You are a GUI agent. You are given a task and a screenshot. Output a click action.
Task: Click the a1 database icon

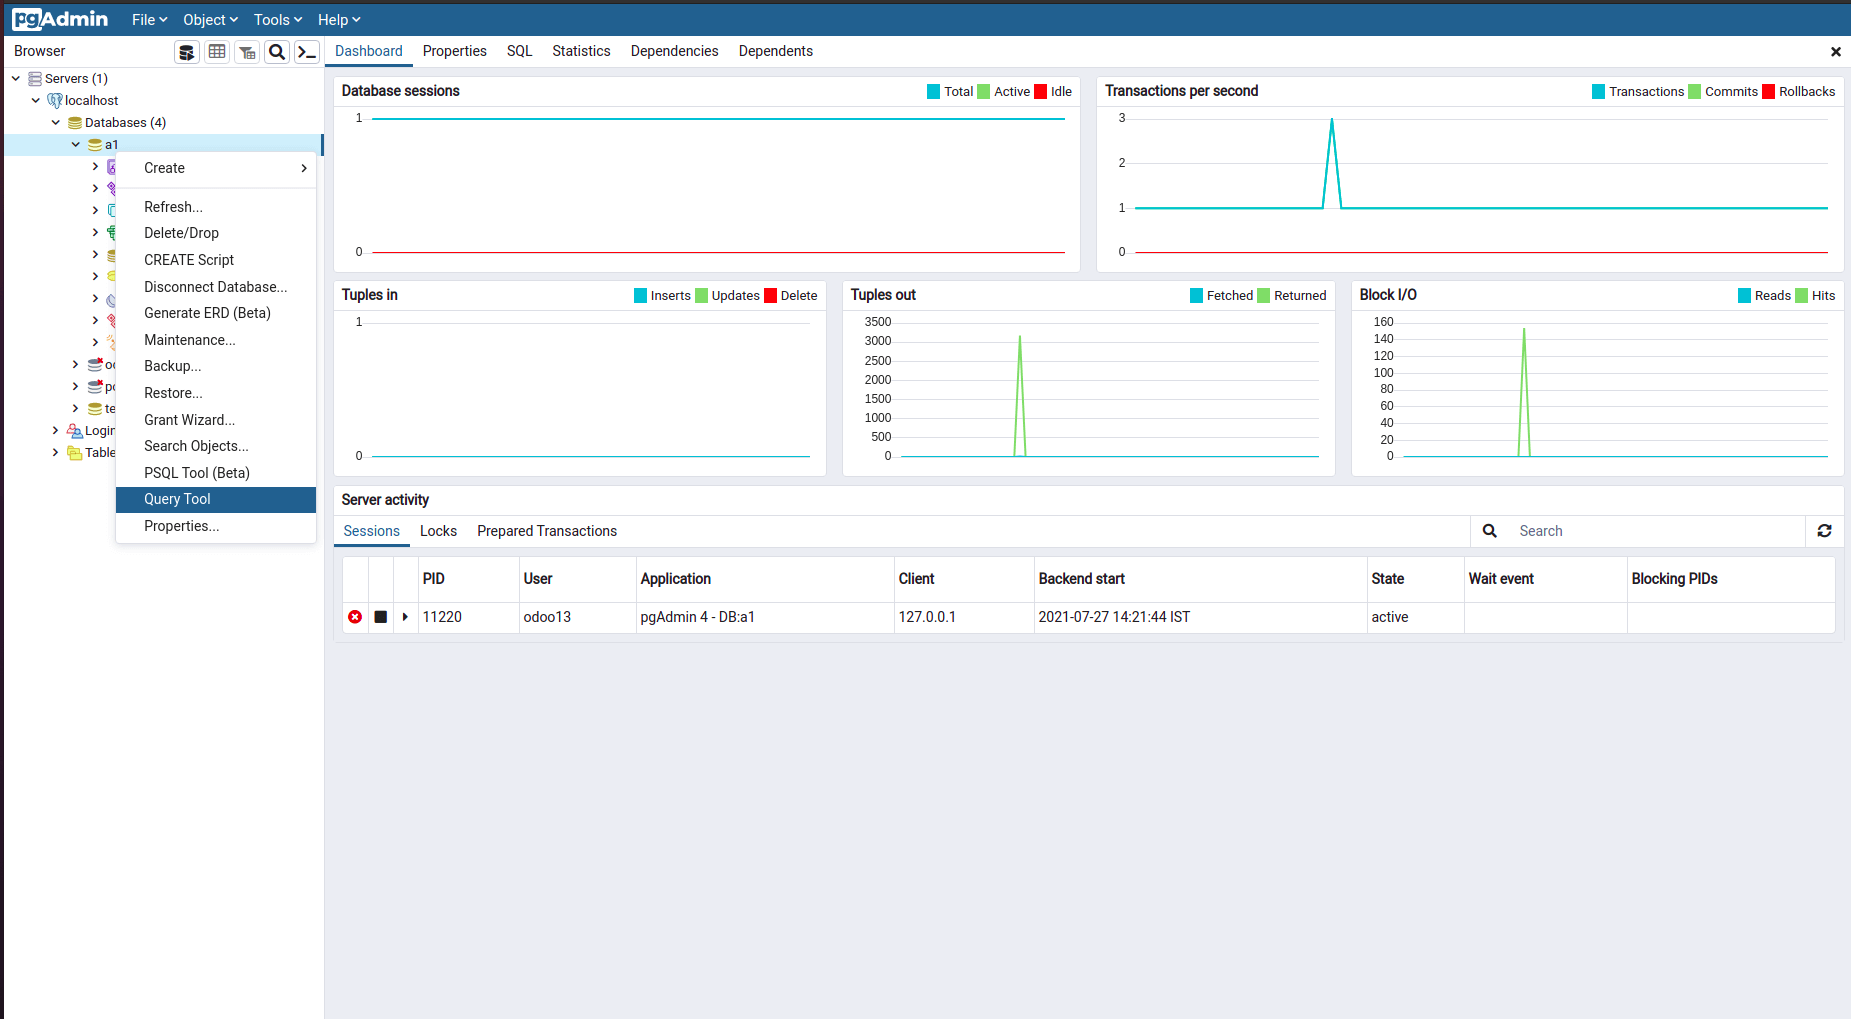(x=95, y=145)
